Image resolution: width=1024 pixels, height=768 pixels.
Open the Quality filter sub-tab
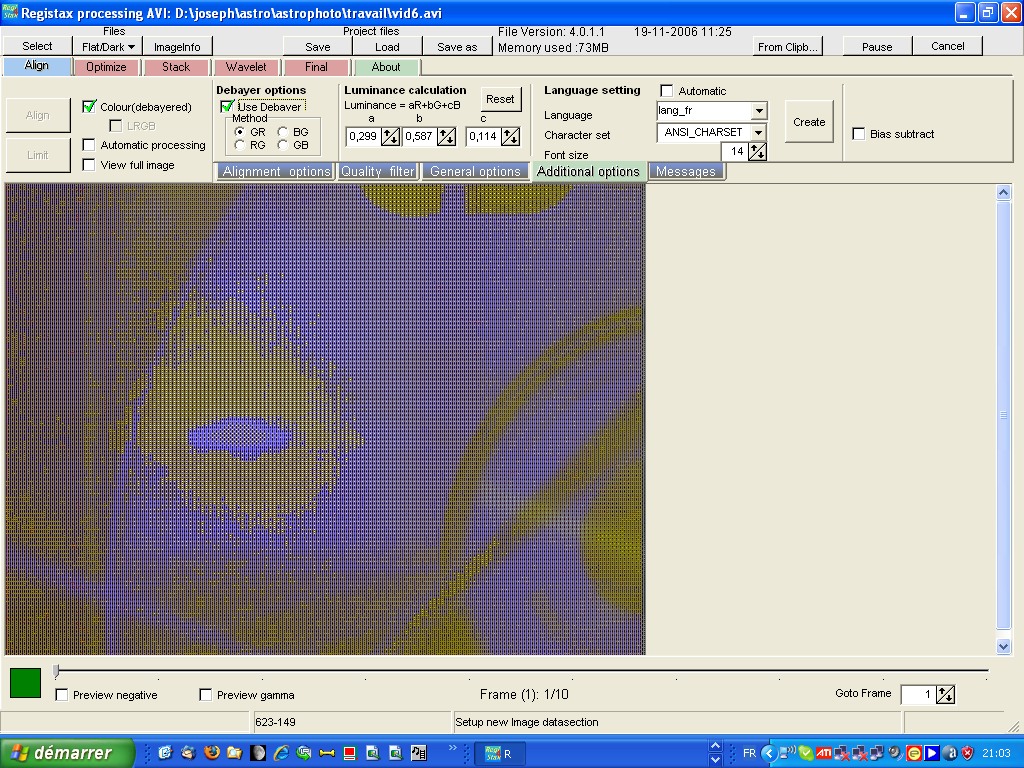(x=377, y=172)
